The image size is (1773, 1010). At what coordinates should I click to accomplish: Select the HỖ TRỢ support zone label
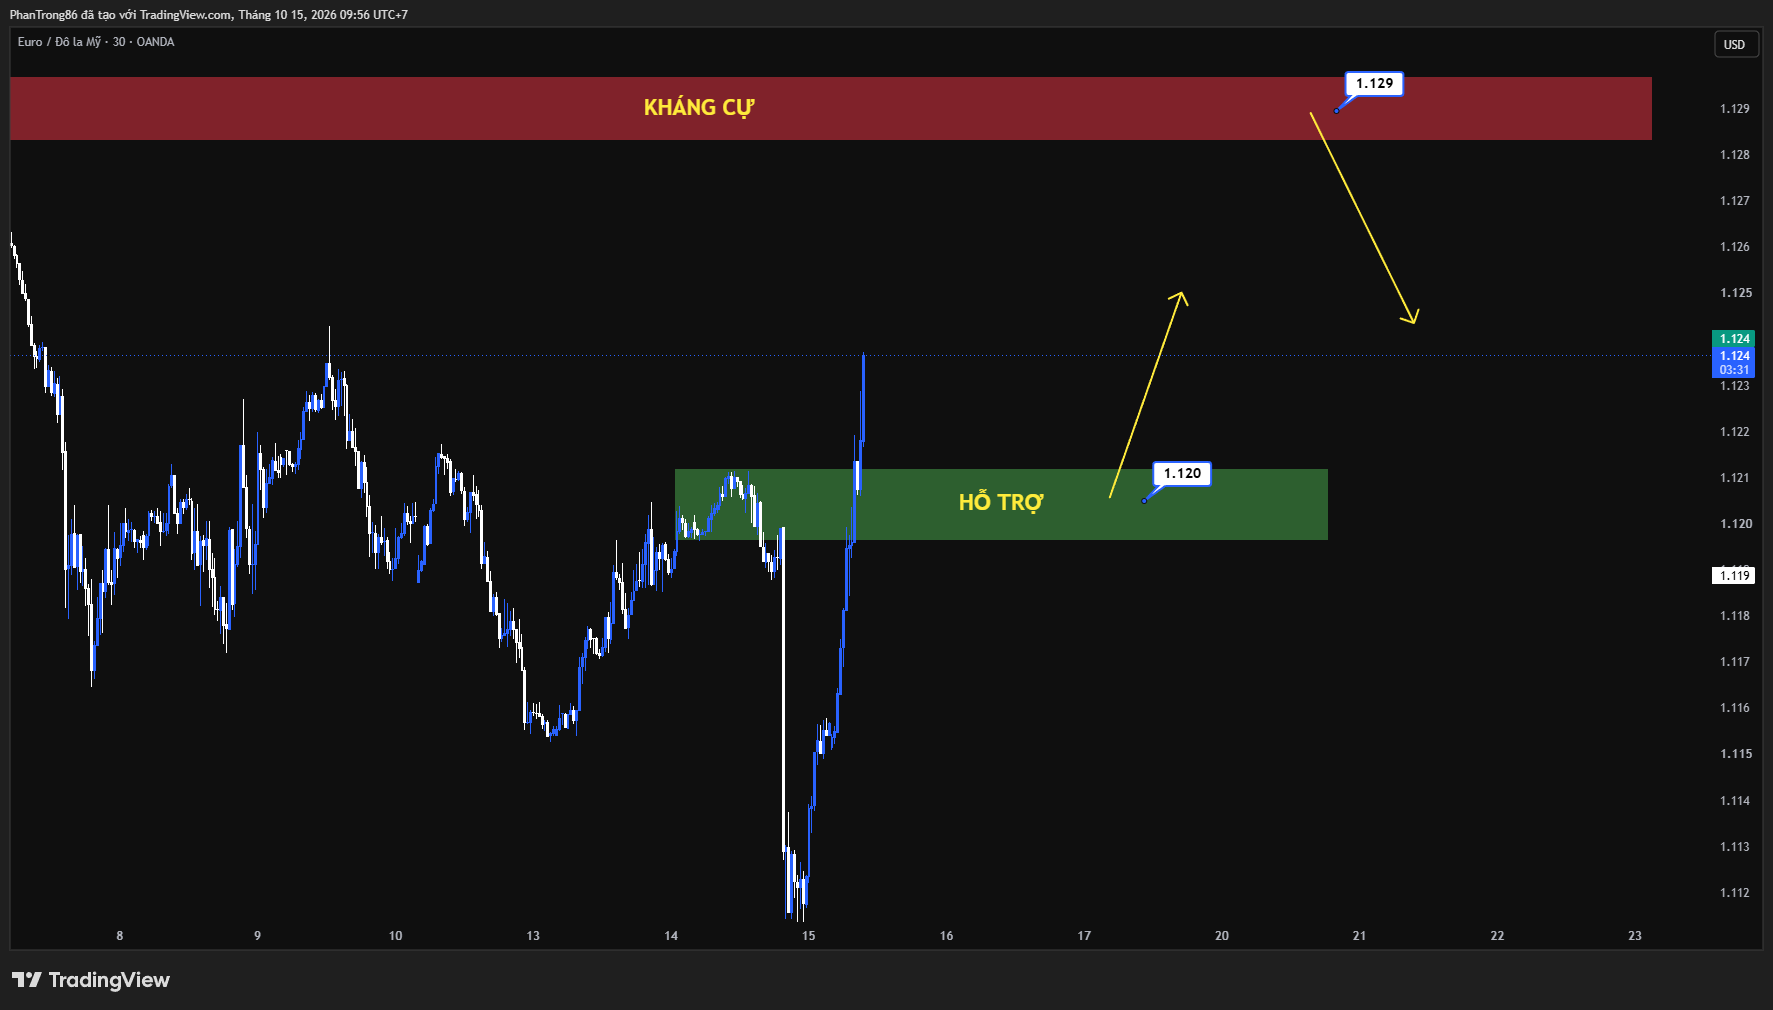point(1000,502)
